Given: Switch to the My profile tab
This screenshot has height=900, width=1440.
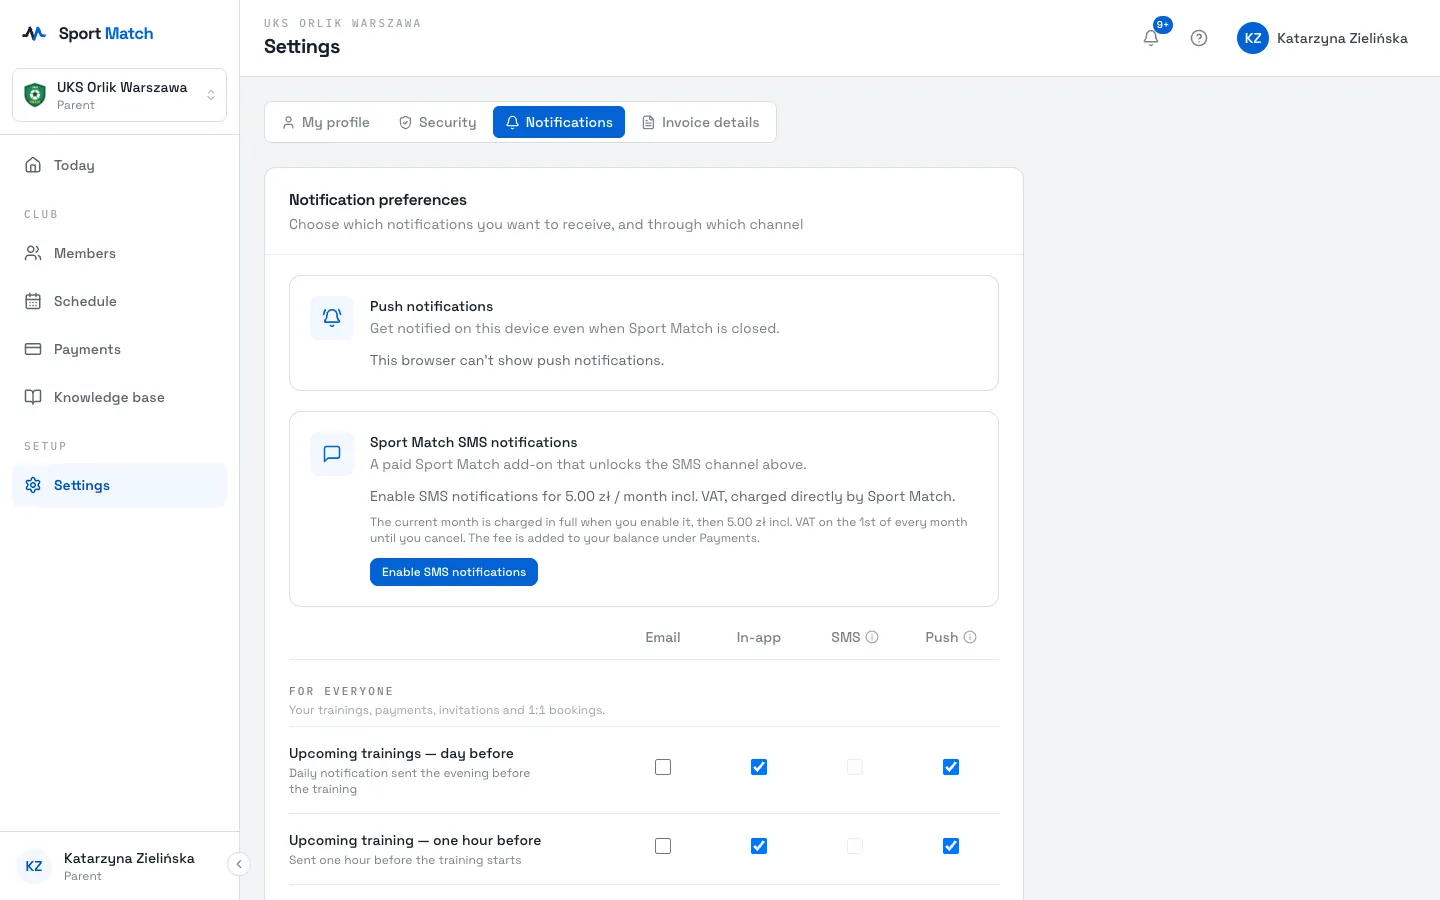Looking at the screenshot, I should point(326,122).
